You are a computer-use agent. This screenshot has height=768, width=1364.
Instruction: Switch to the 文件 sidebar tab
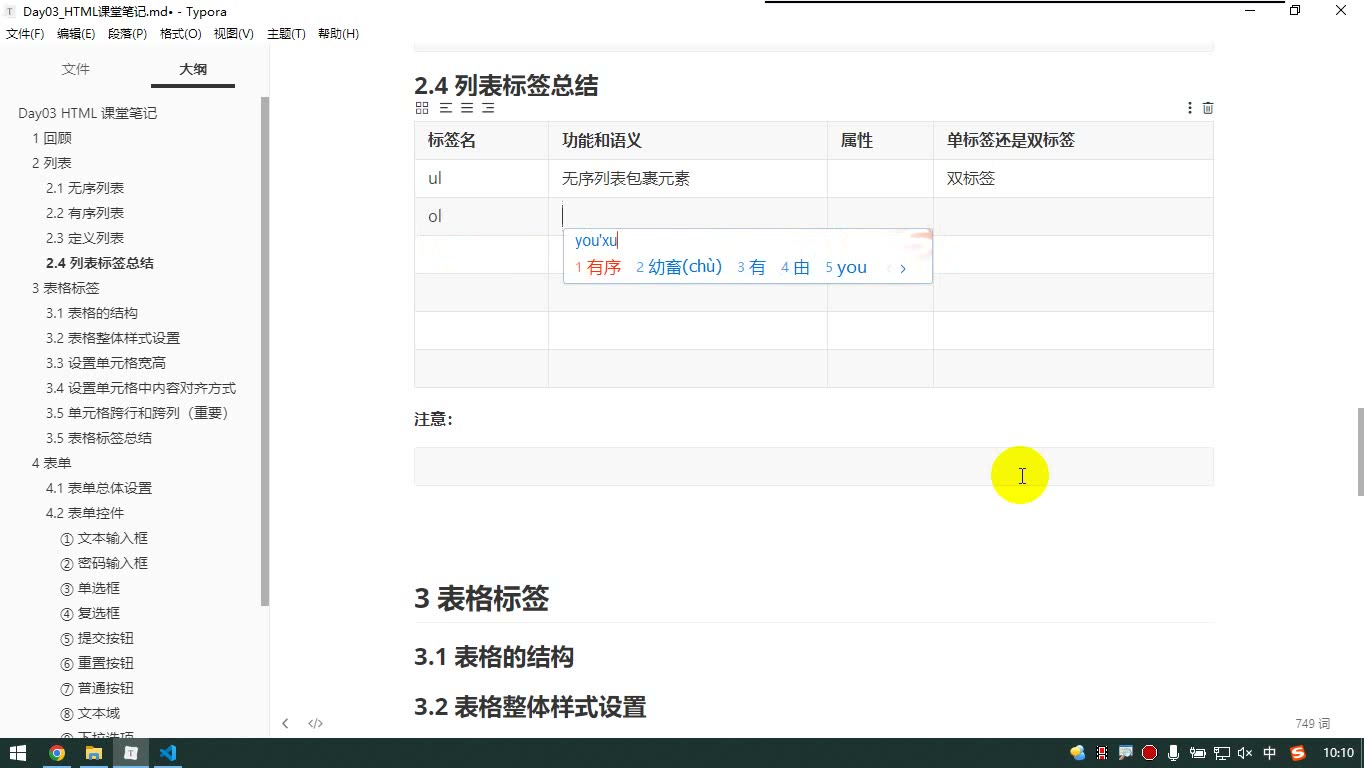(x=76, y=69)
